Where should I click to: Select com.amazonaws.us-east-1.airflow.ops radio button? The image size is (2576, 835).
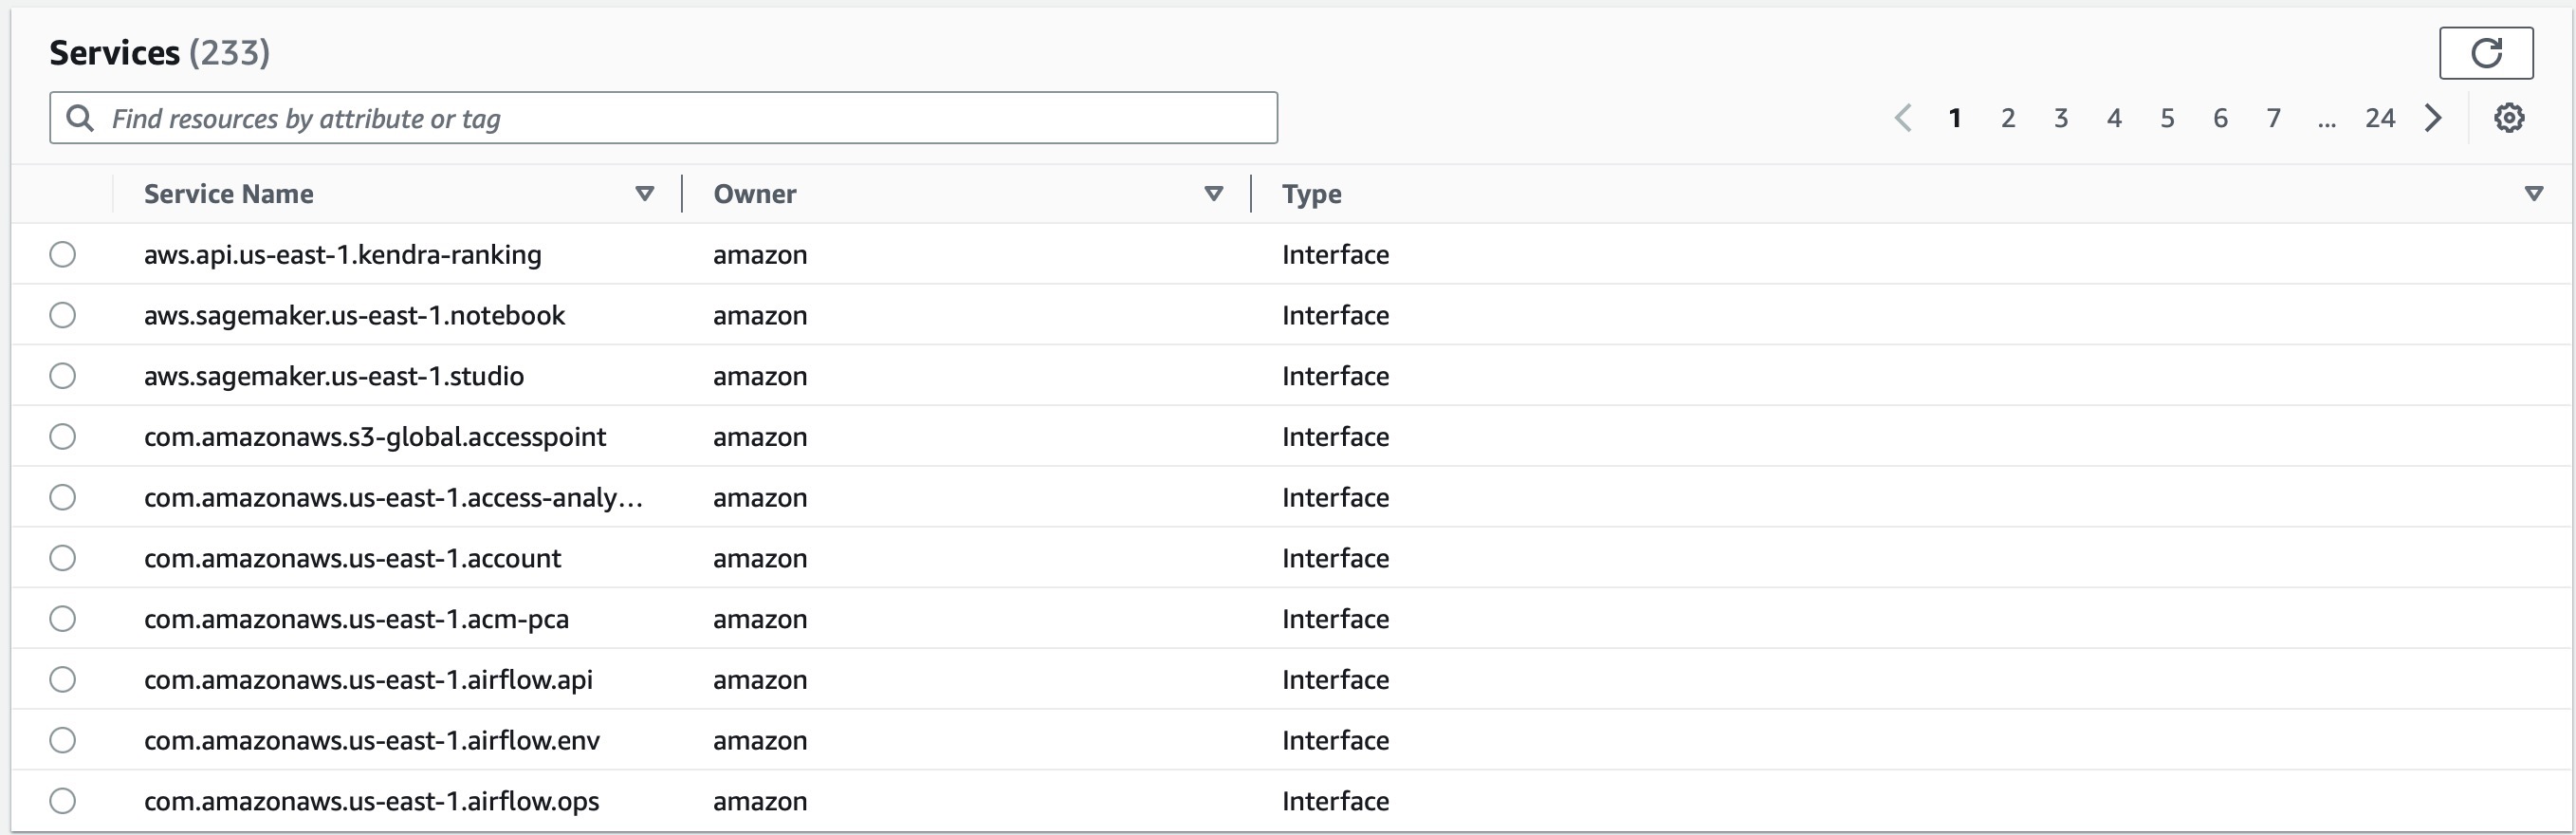tap(63, 801)
